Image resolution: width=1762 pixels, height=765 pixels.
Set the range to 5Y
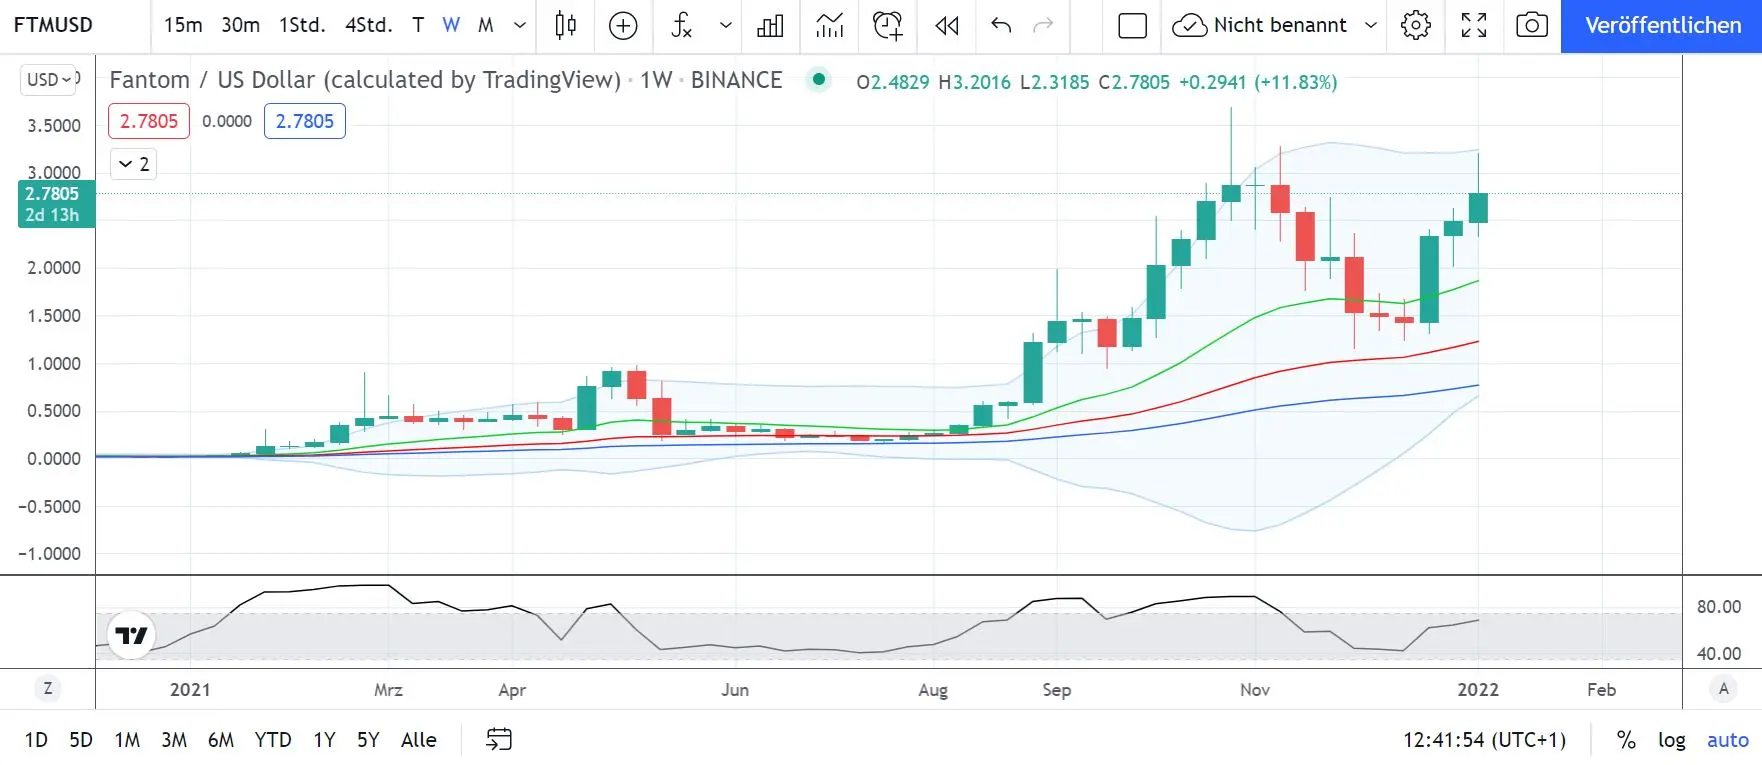click(x=368, y=740)
